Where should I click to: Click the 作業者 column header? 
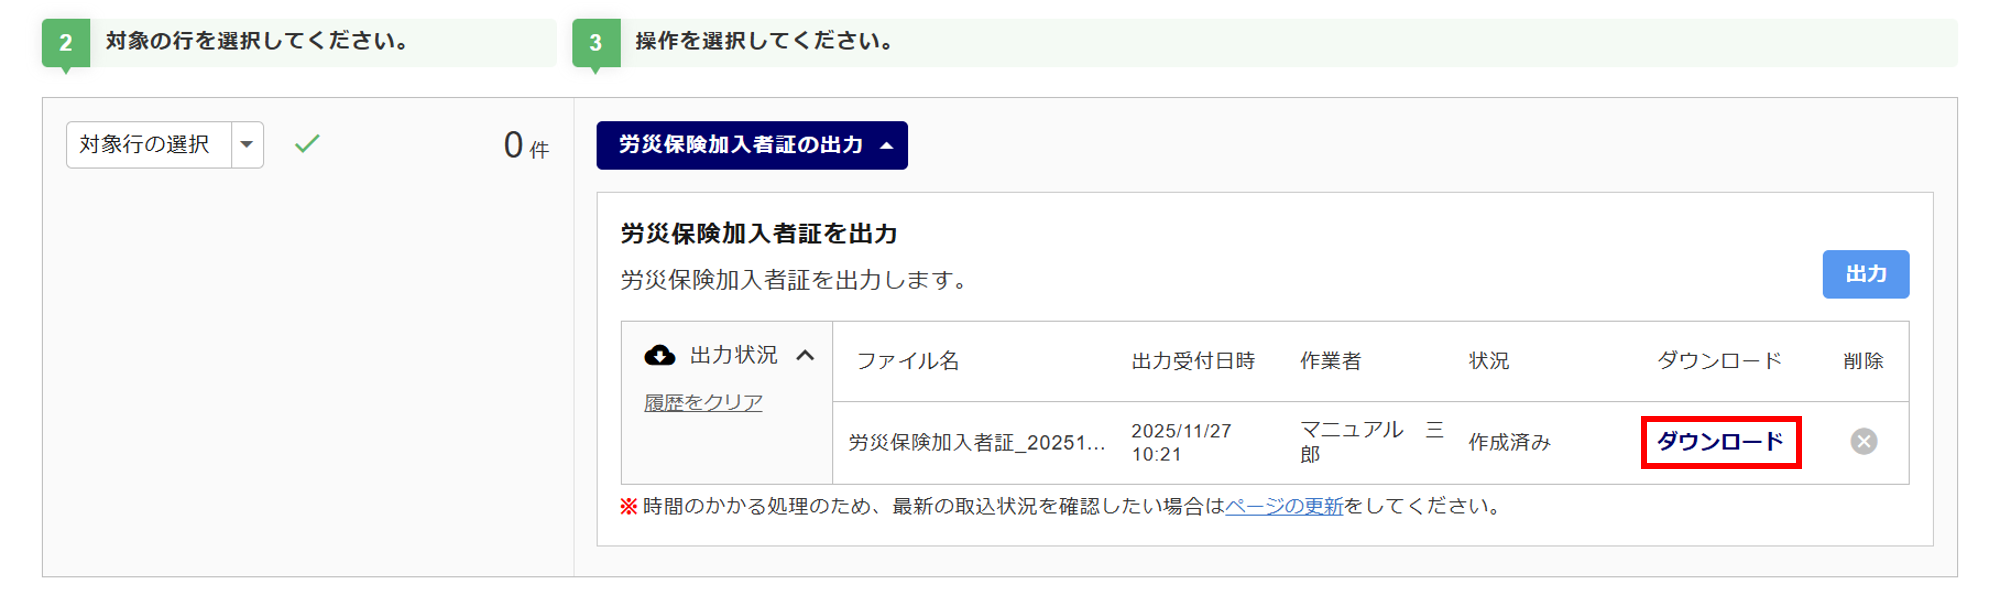(1330, 361)
